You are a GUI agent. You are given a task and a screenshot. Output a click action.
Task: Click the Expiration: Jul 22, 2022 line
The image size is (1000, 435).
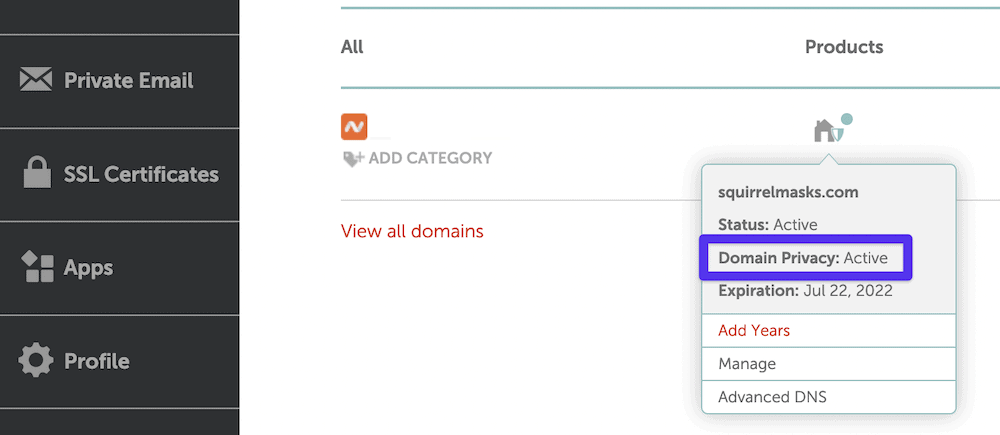point(805,291)
